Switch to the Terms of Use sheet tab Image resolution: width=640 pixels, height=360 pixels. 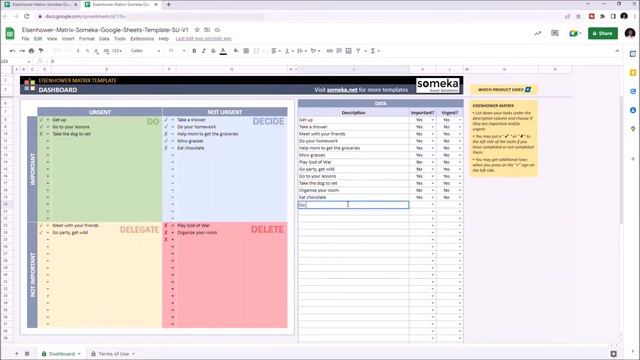(x=113, y=354)
